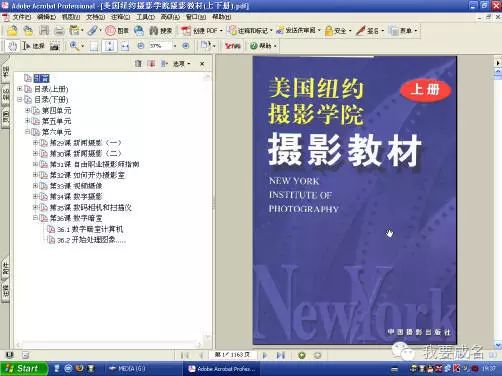Screen dimensions: 502x376
Task: Close the bookmarks panel with X
Action: point(202,63)
